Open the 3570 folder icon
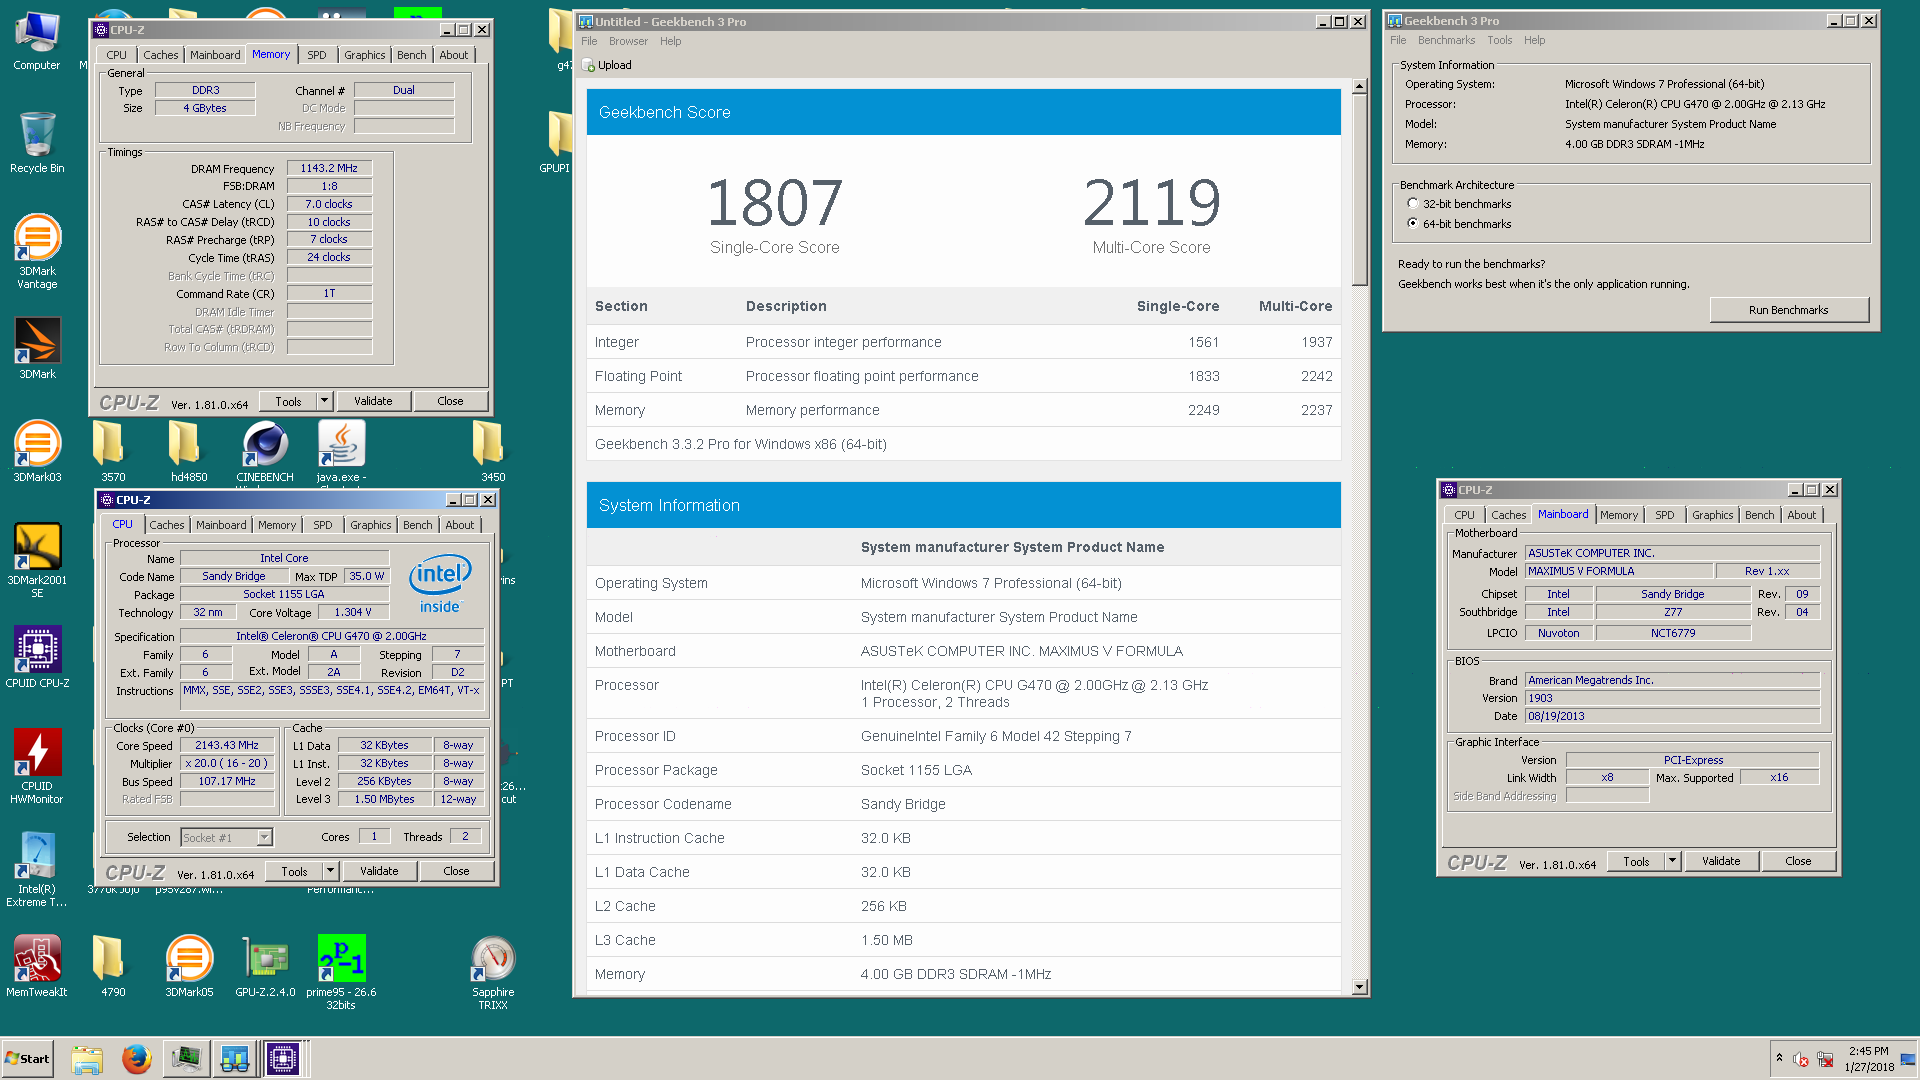The height and width of the screenshot is (1080, 1920). (113, 451)
